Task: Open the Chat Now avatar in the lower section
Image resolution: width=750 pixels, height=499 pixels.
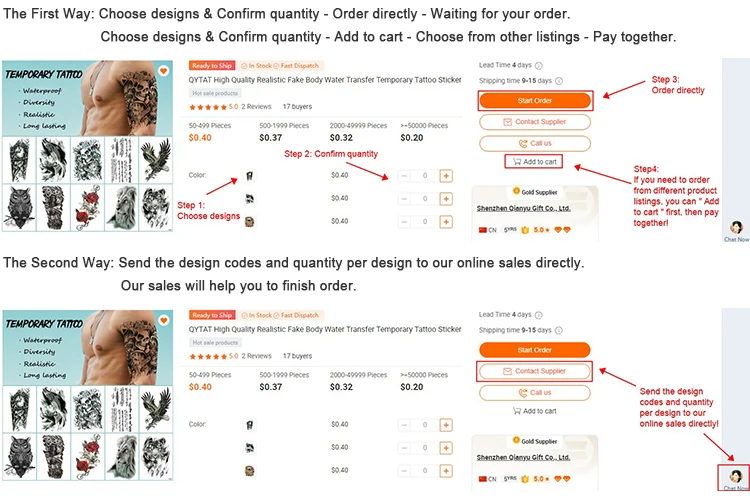Action: pyautogui.click(x=736, y=476)
